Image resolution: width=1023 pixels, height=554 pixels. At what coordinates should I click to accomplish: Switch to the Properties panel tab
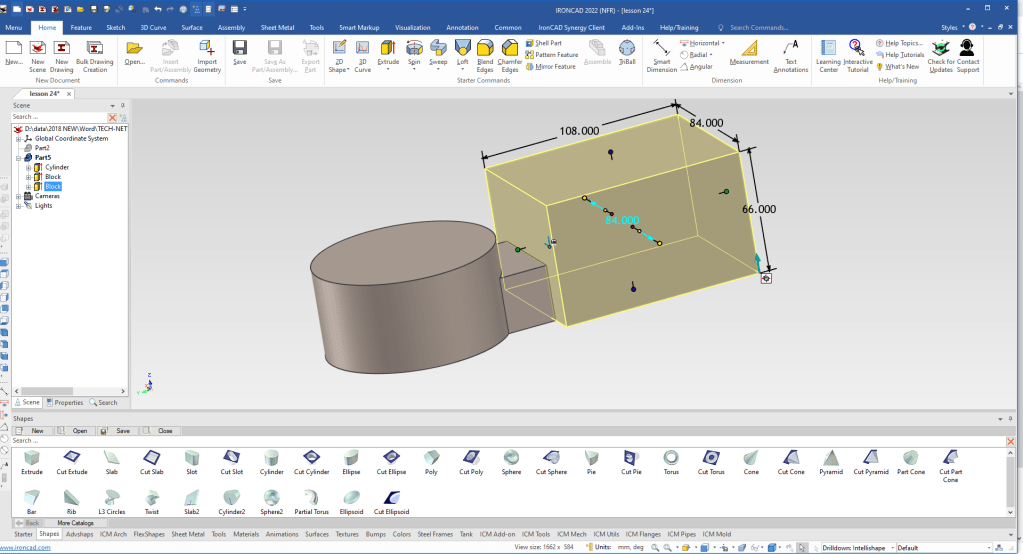(65, 402)
